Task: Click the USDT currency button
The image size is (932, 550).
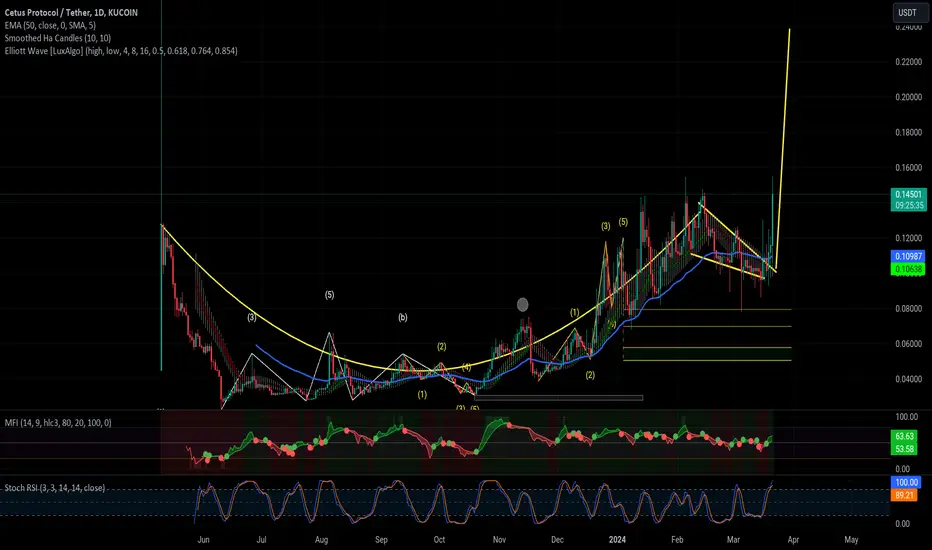Action: (908, 12)
